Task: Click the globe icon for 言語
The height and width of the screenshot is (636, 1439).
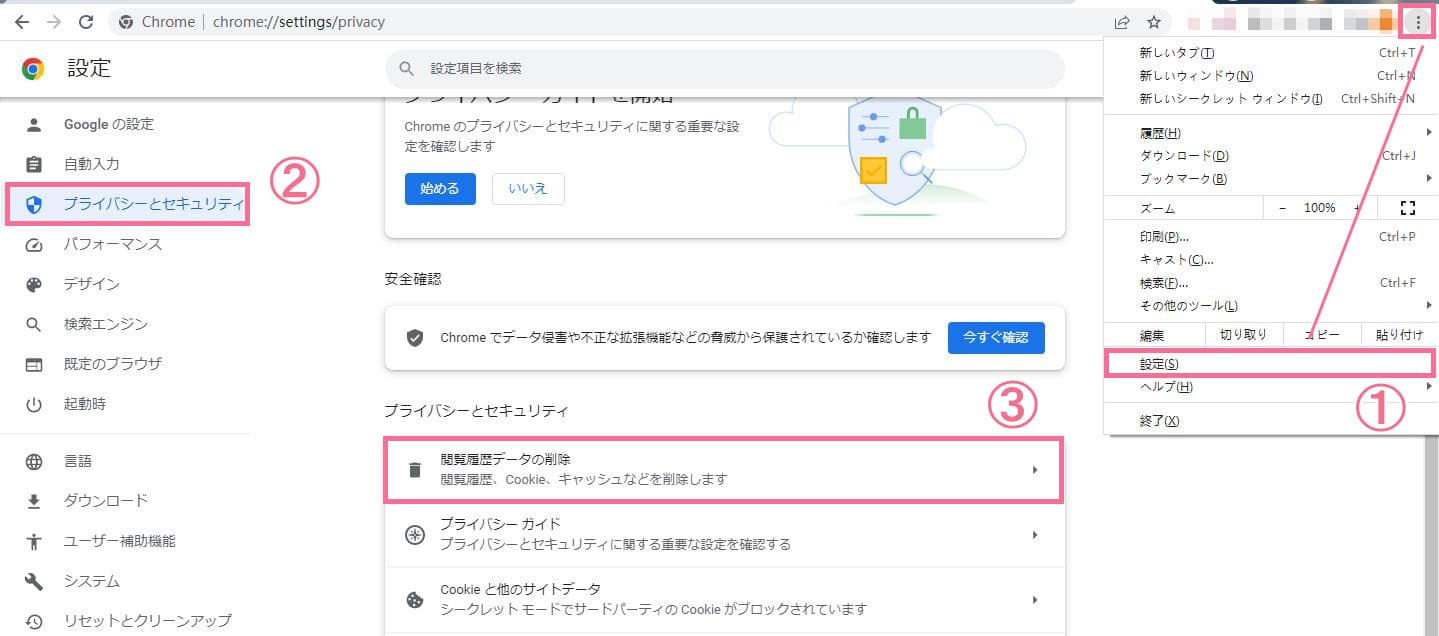Action: click(34, 462)
